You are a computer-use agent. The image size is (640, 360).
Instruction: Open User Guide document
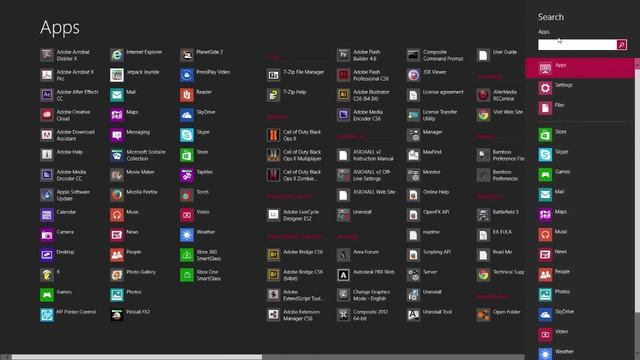497,55
